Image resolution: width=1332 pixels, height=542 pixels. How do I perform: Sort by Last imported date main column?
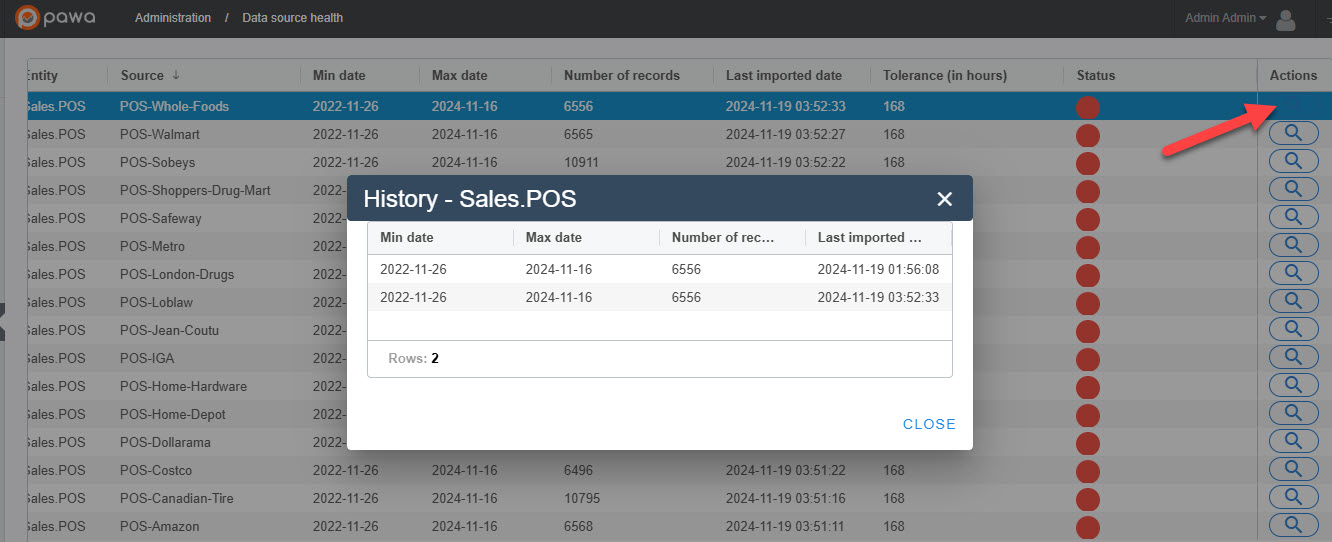tap(784, 75)
